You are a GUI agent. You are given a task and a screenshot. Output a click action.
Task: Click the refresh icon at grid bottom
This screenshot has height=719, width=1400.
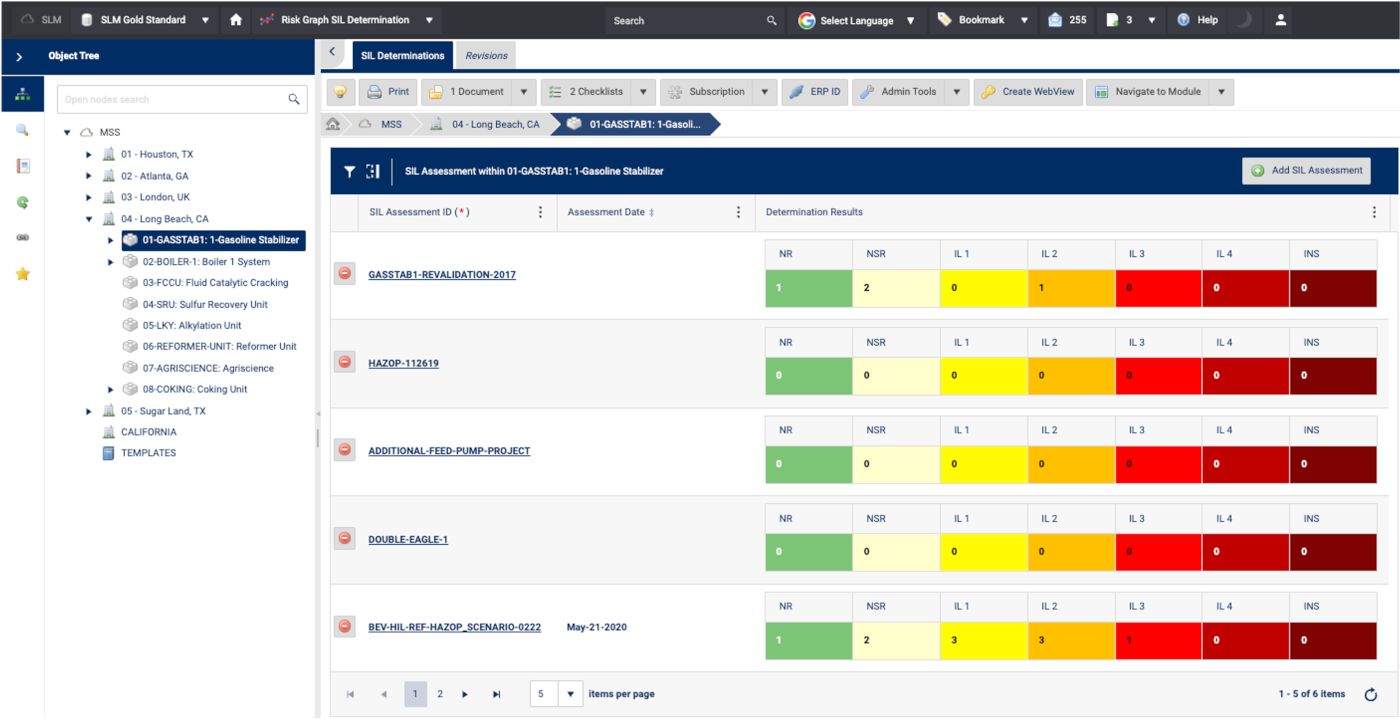[x=1370, y=694]
